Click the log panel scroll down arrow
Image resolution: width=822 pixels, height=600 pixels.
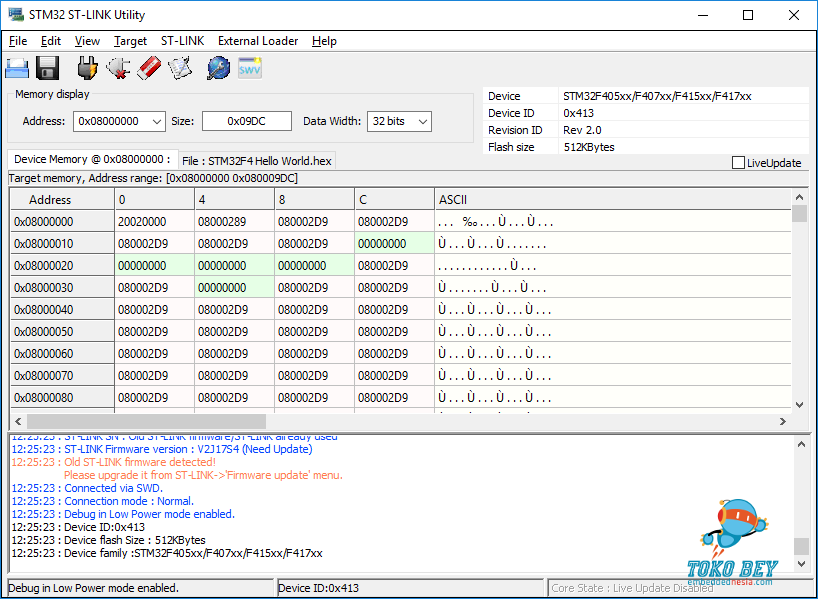coord(801,564)
